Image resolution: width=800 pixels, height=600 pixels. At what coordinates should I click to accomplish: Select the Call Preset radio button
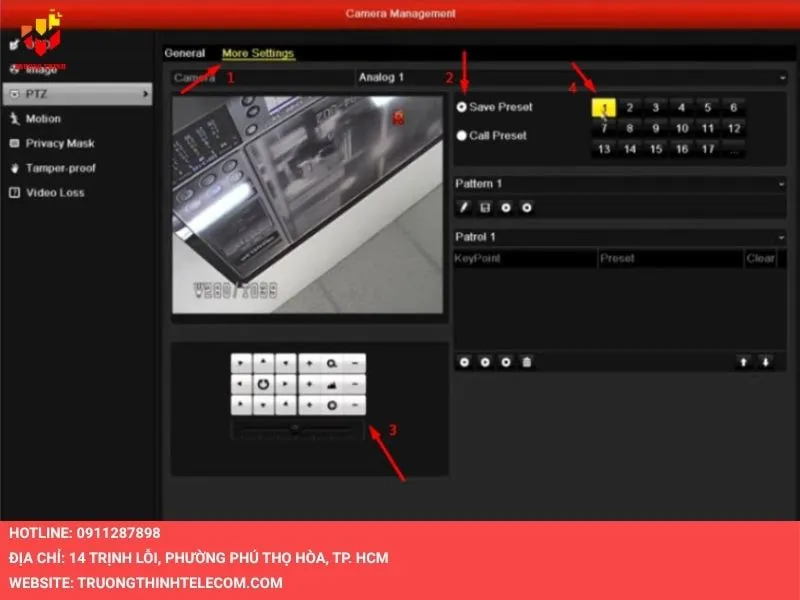462,135
